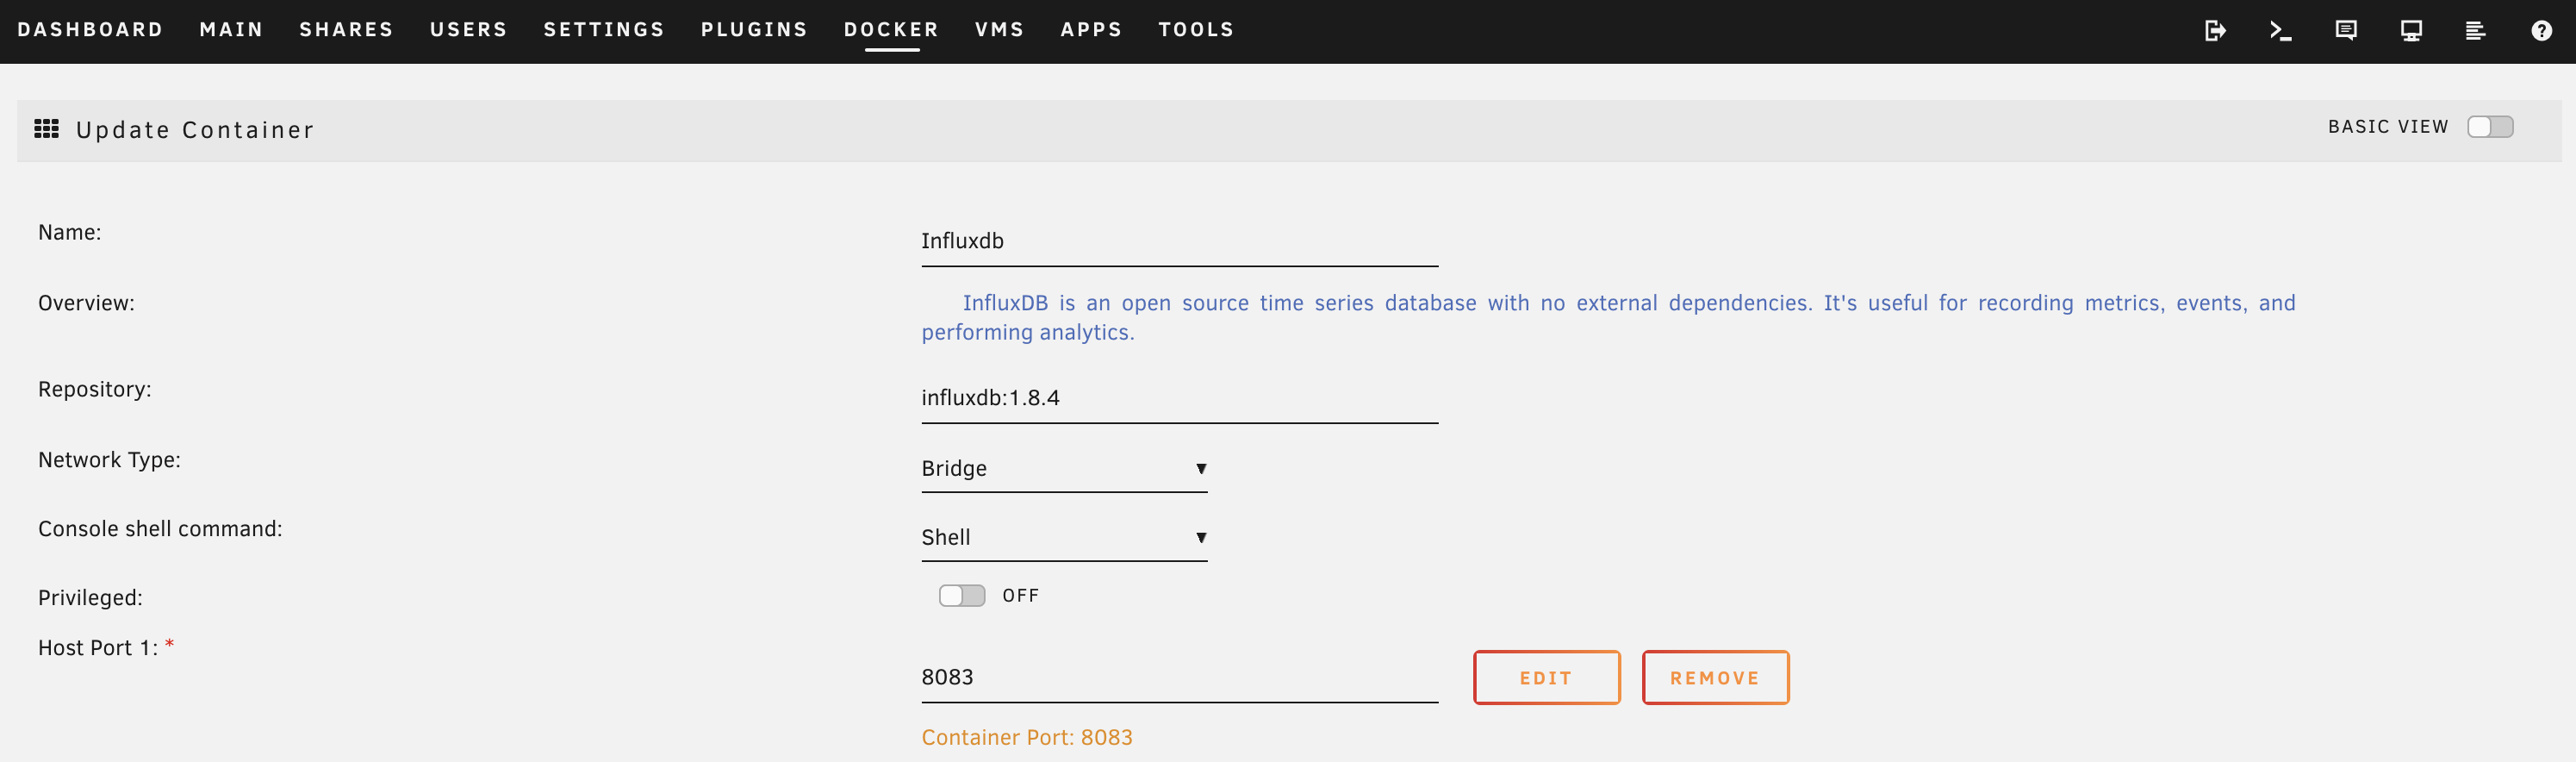This screenshot has height=762, width=2576.
Task: Open the feedback speech-bubble icon
Action: [x=2346, y=30]
